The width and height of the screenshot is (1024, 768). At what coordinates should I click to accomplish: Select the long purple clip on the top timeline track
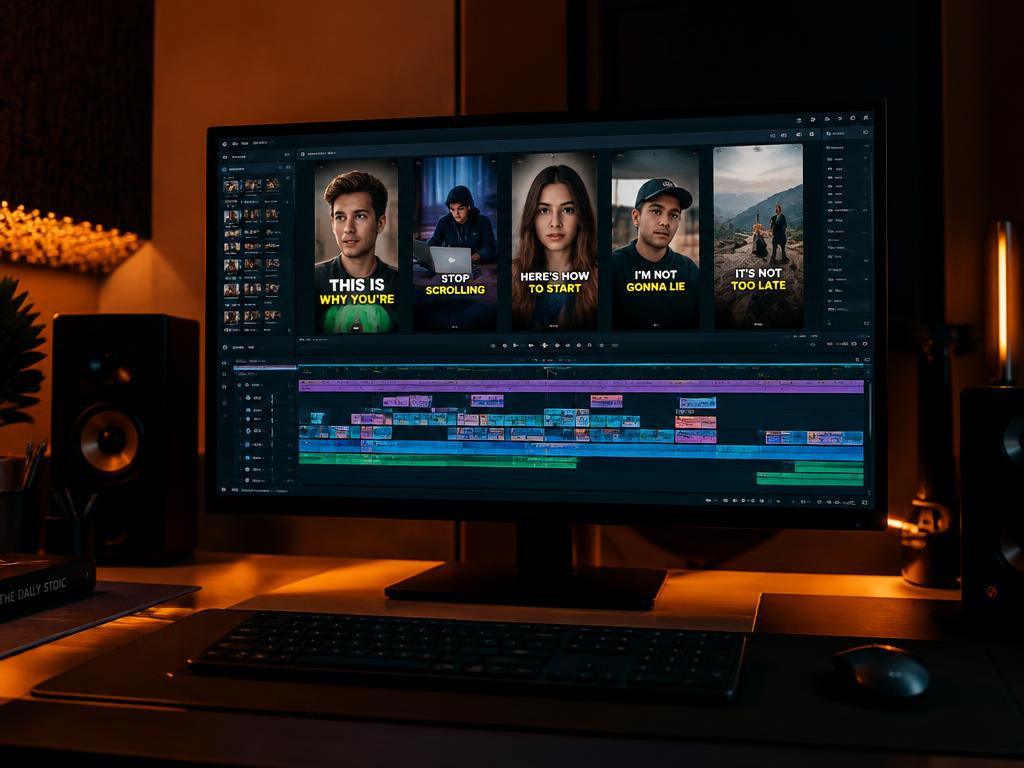(581, 387)
